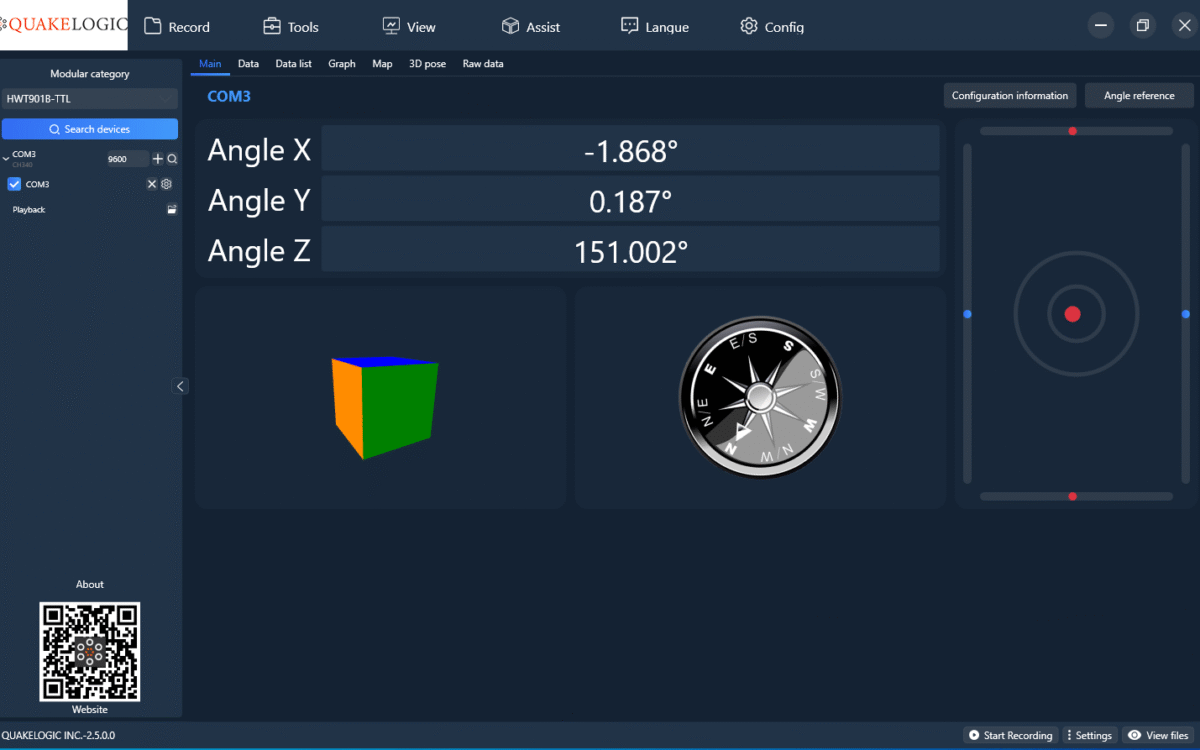
Task: Open the 9600 baud rate dropdown
Action: pyautogui.click(x=127, y=159)
